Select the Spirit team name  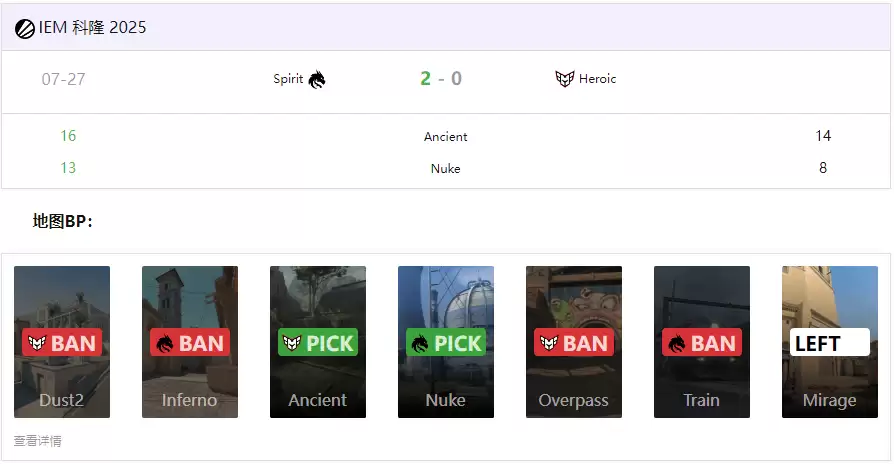click(288, 79)
